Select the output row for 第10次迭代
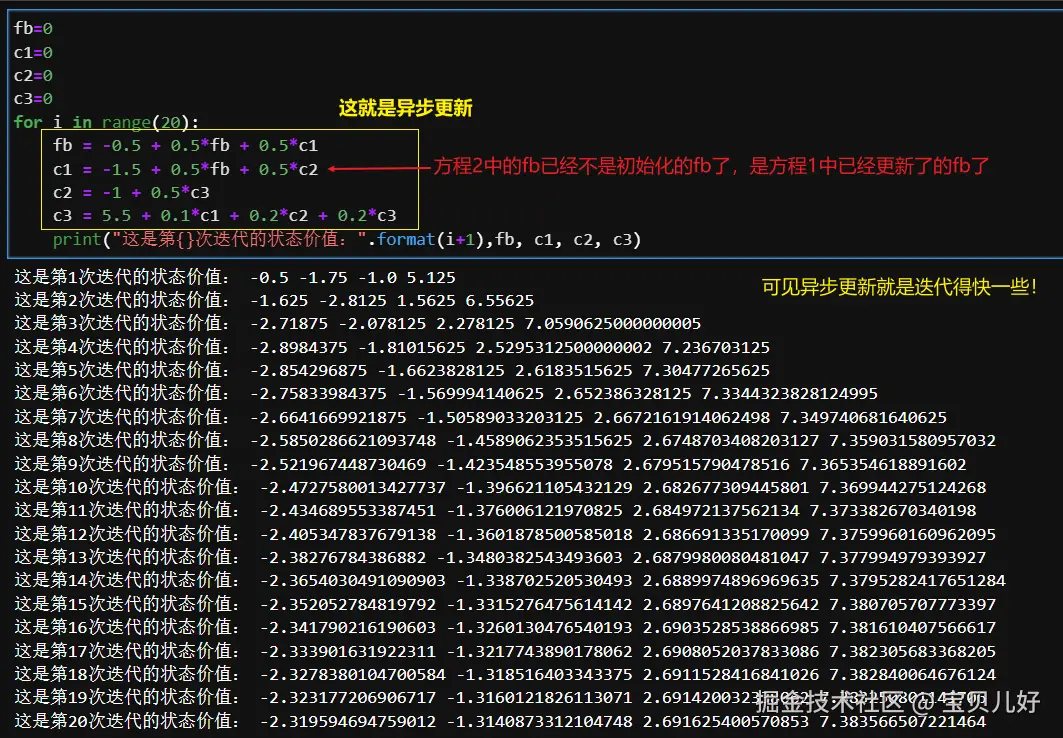 point(500,487)
